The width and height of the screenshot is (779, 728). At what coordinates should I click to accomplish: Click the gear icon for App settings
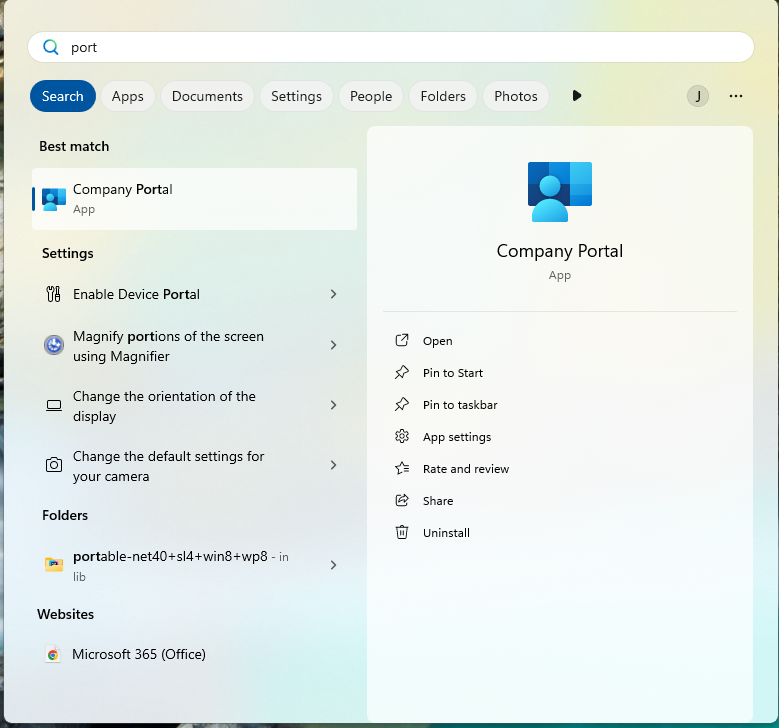click(x=401, y=436)
